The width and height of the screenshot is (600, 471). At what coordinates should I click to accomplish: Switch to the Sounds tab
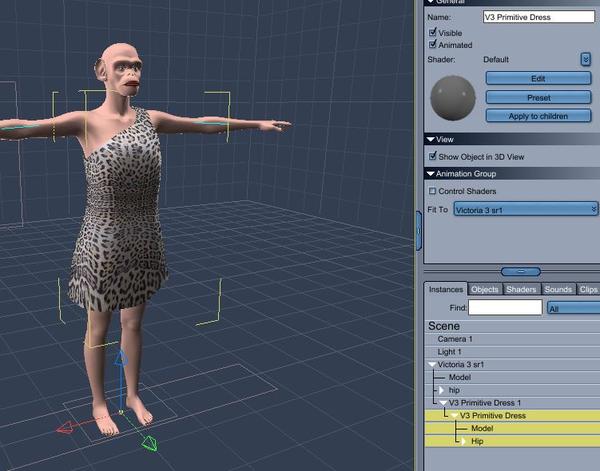(x=558, y=289)
